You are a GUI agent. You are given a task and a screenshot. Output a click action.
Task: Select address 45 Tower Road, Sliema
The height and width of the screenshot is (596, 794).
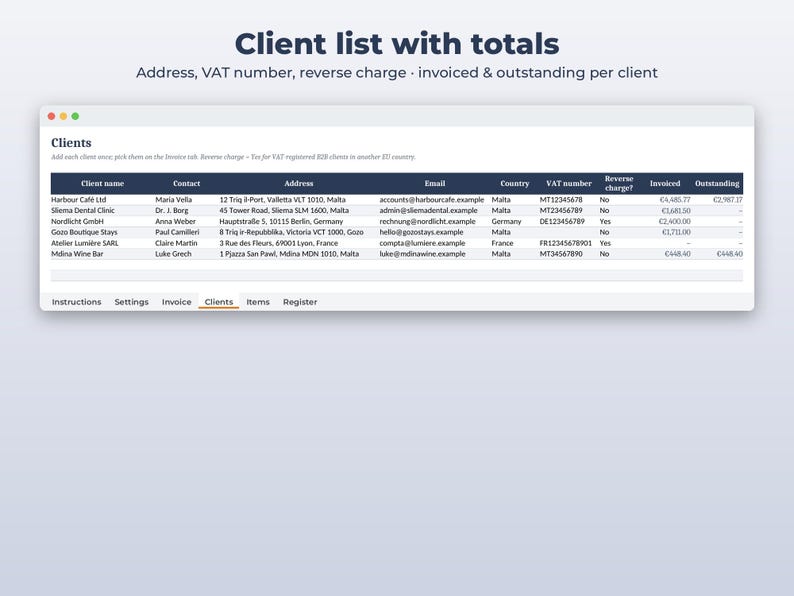point(284,211)
